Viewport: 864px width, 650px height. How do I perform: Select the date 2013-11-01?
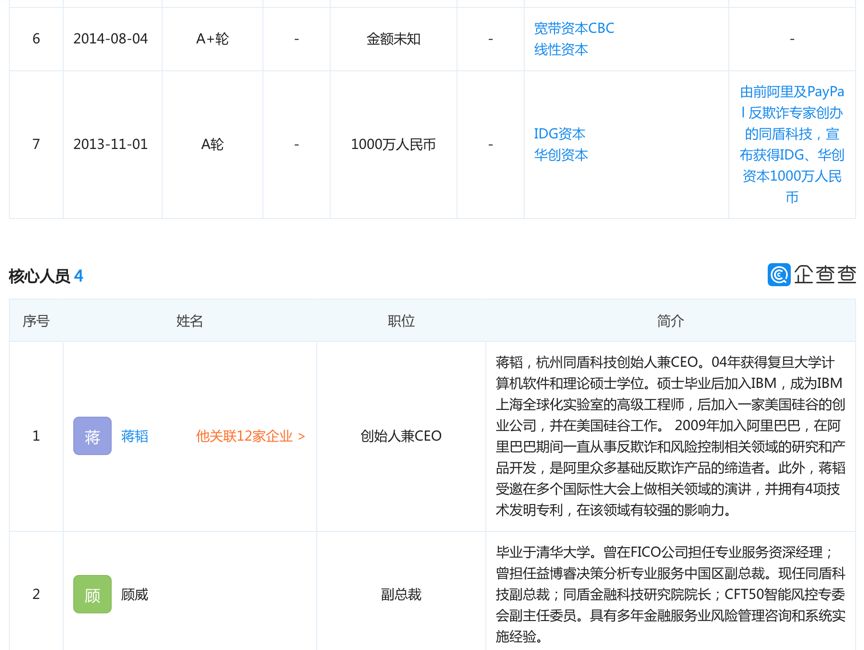tap(110, 144)
